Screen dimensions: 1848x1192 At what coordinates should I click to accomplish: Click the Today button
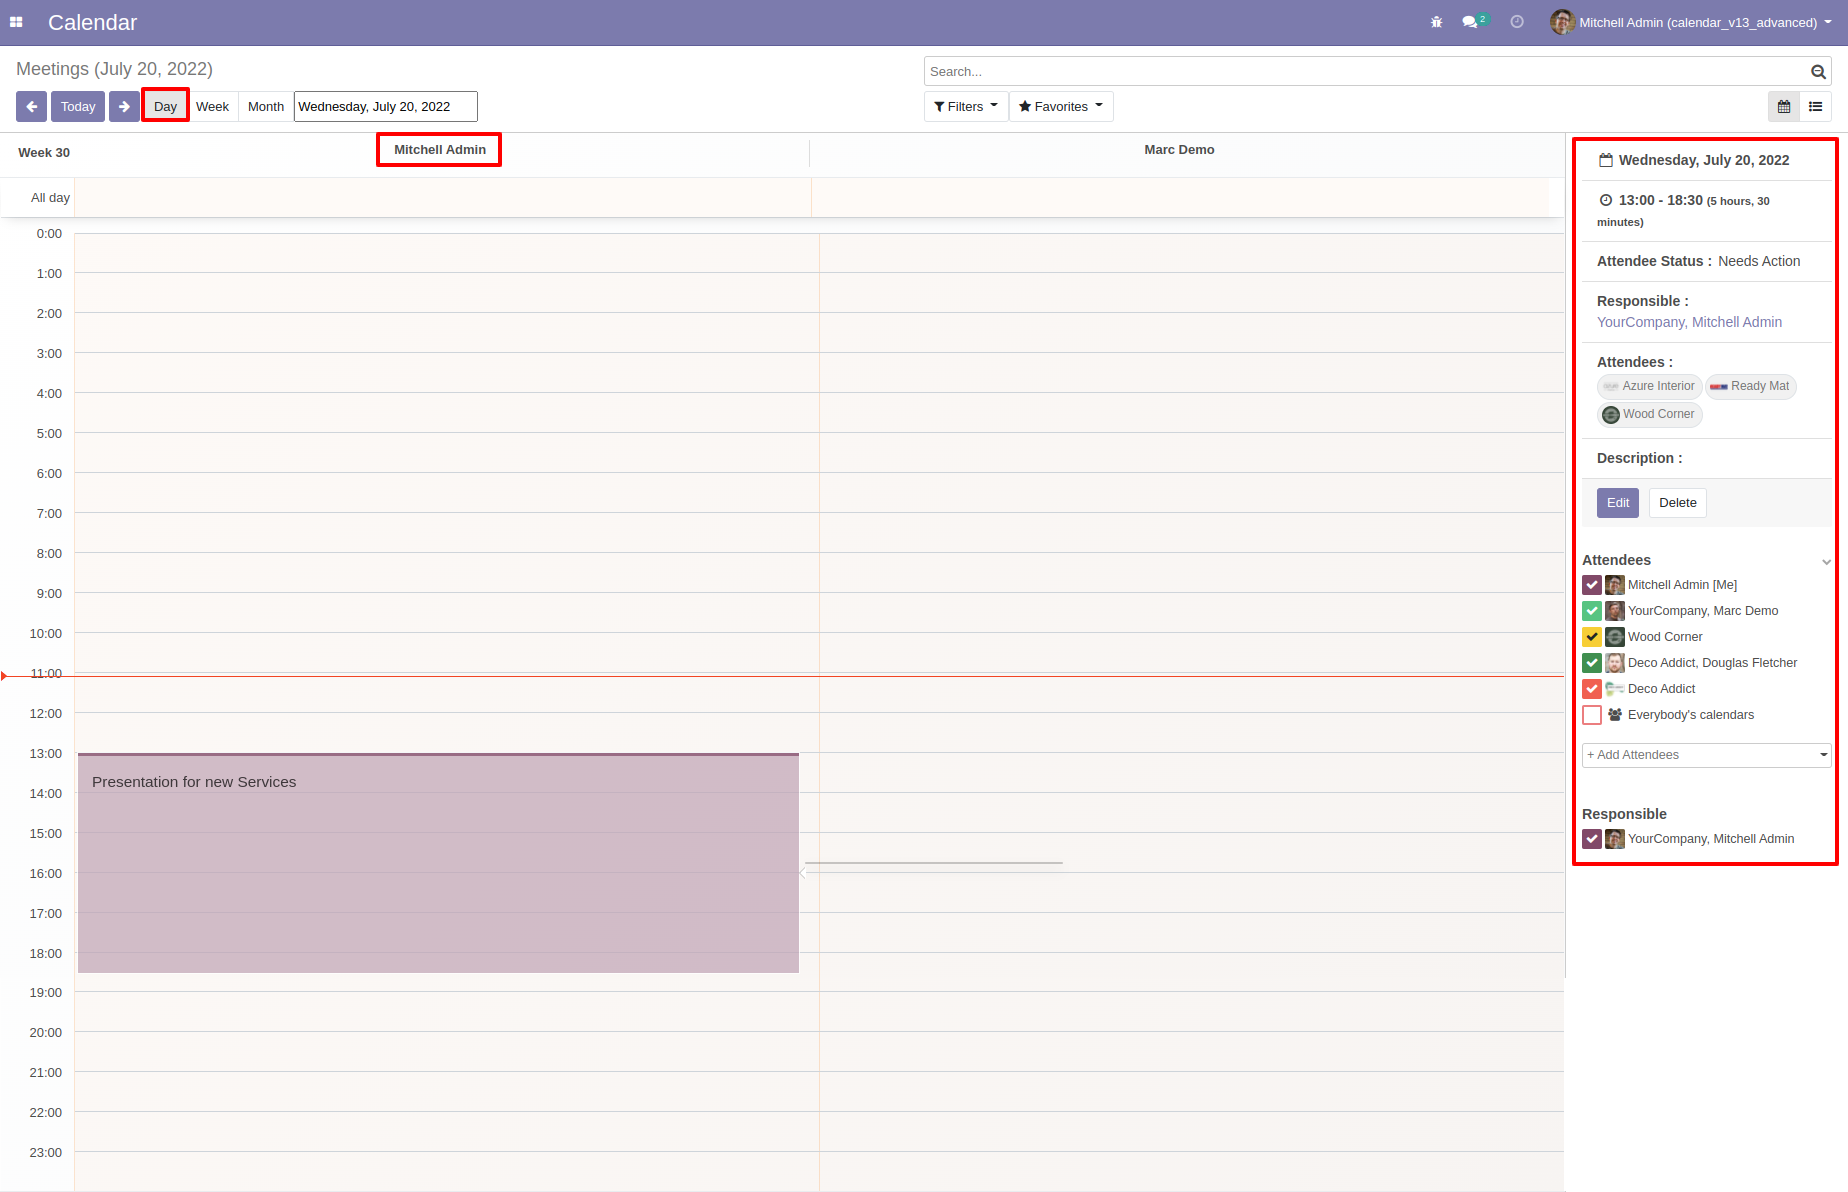(x=78, y=106)
